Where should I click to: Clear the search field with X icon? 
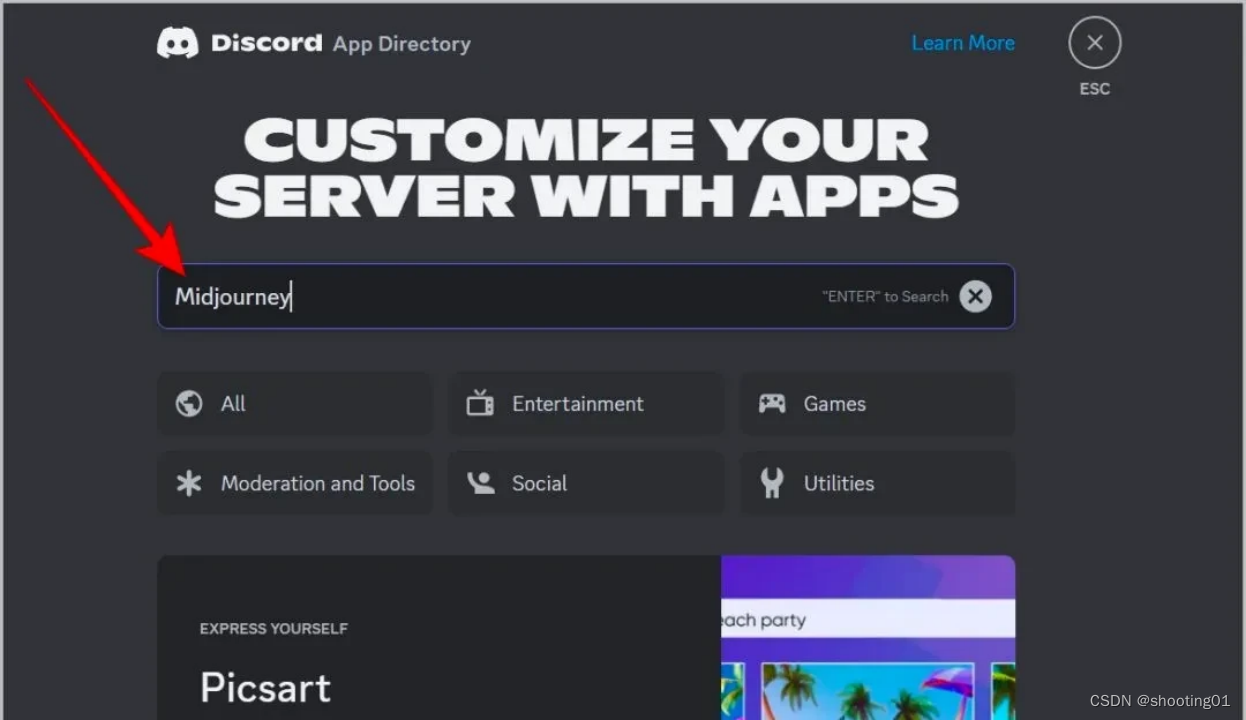[x=976, y=296]
